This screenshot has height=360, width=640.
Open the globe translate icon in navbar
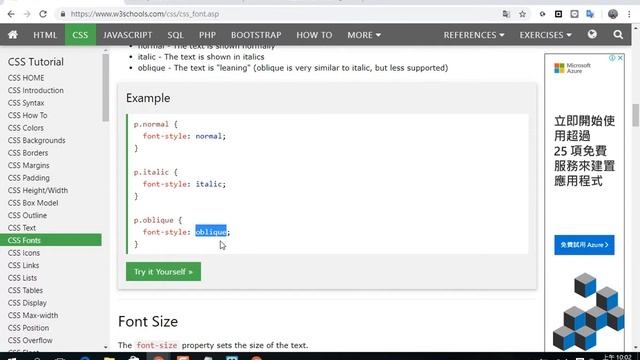tap(592, 34)
